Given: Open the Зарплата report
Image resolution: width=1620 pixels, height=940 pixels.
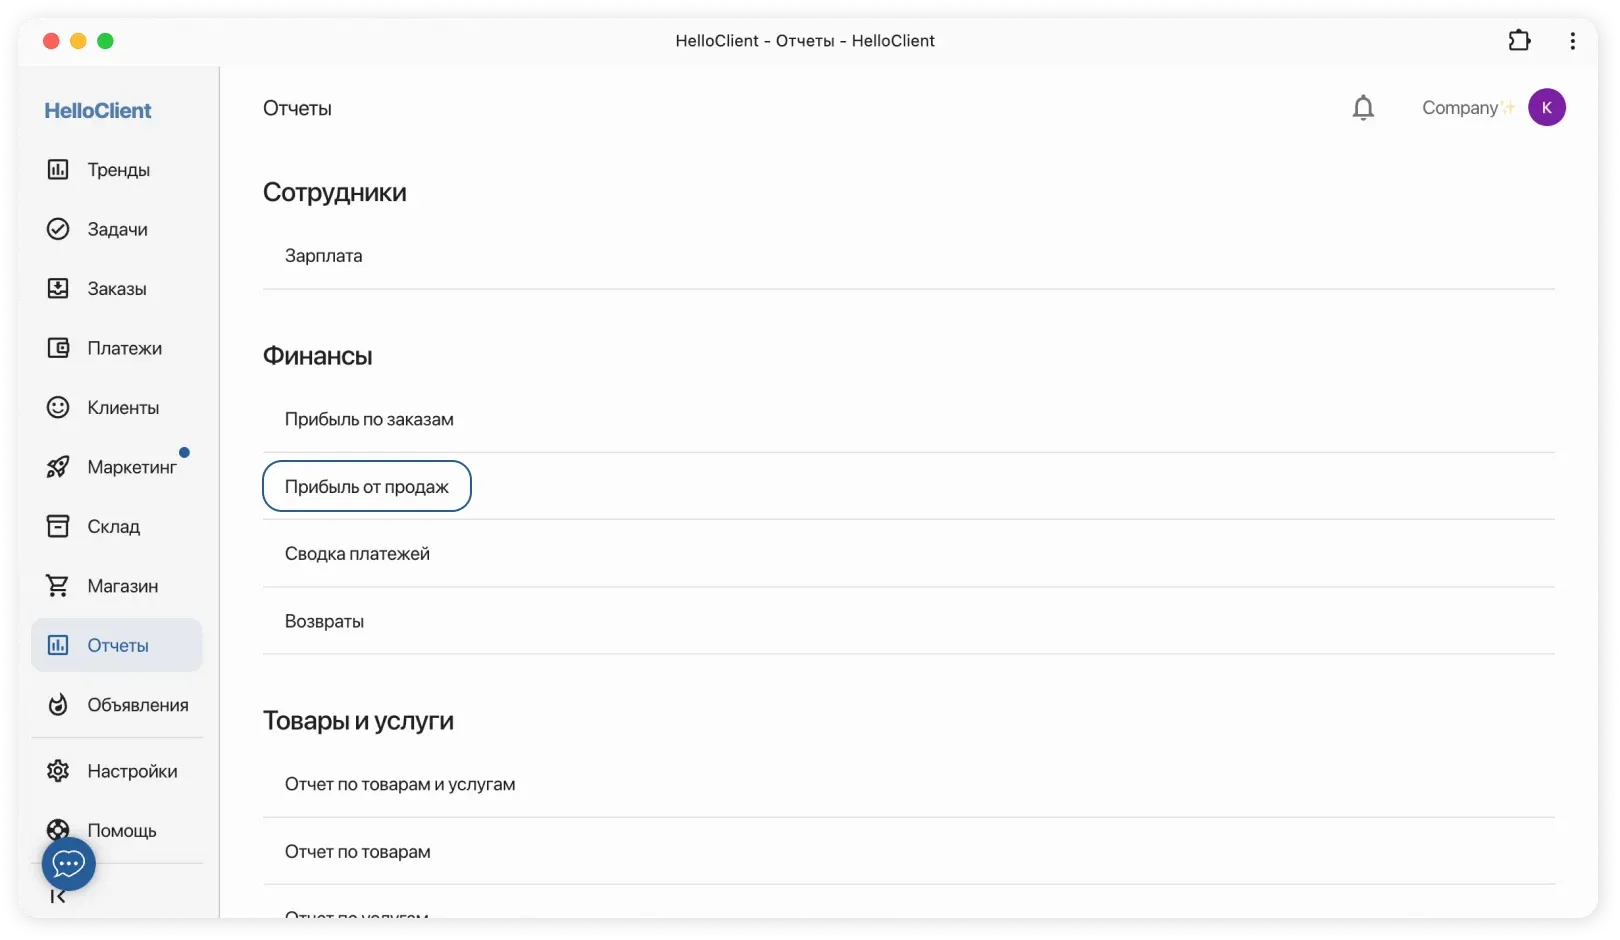Looking at the screenshot, I should click(323, 256).
